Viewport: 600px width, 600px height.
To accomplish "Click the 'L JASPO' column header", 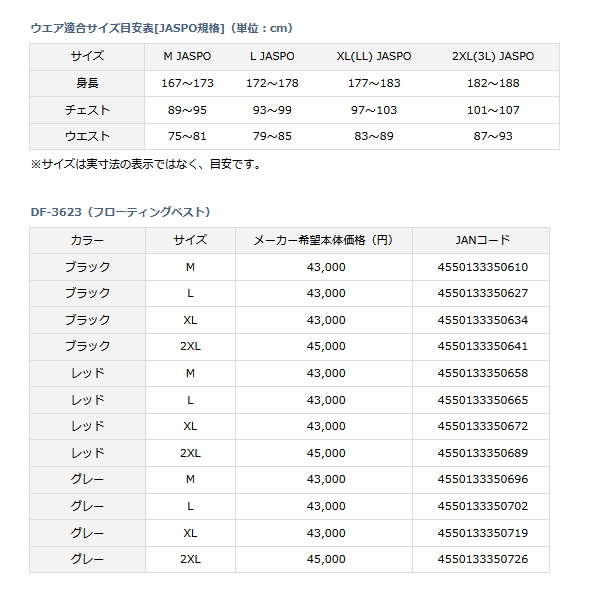I will [272, 56].
